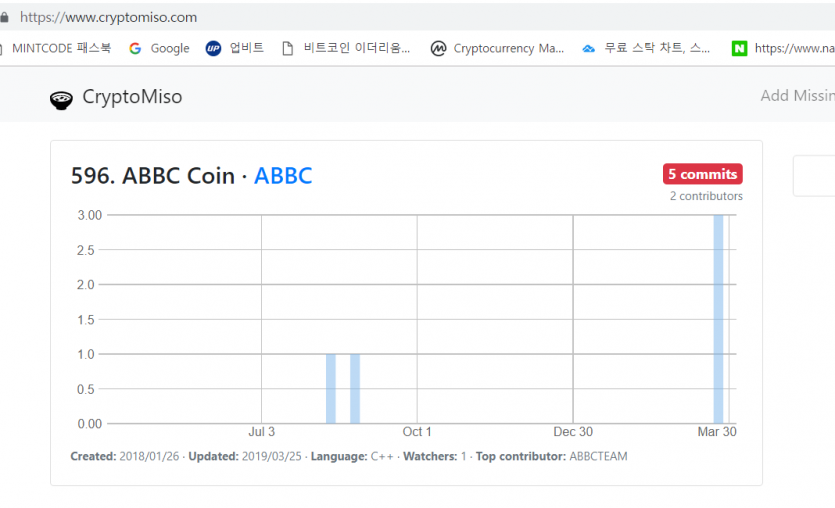Select the Top contributor ABBCTEAM text
Image resolution: width=835 pixels, height=508 pixels.
(x=552, y=456)
